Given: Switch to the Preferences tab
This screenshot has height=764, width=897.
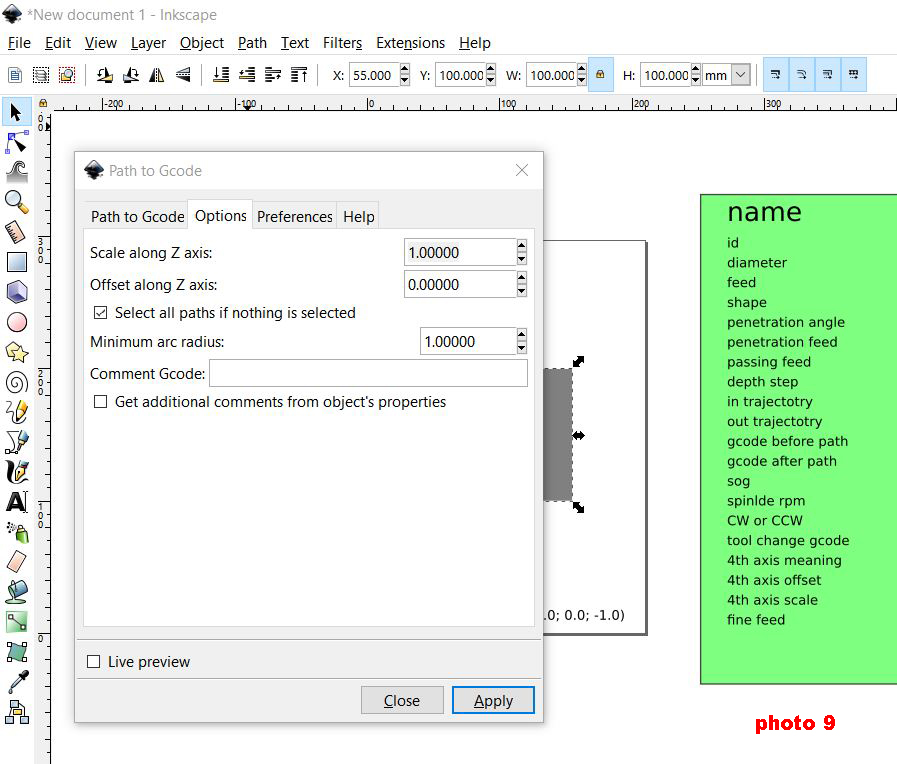Looking at the screenshot, I should click(295, 217).
